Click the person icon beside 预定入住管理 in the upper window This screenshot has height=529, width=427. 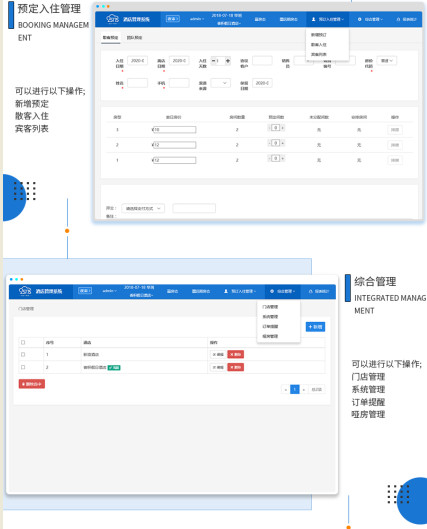pos(313,19)
